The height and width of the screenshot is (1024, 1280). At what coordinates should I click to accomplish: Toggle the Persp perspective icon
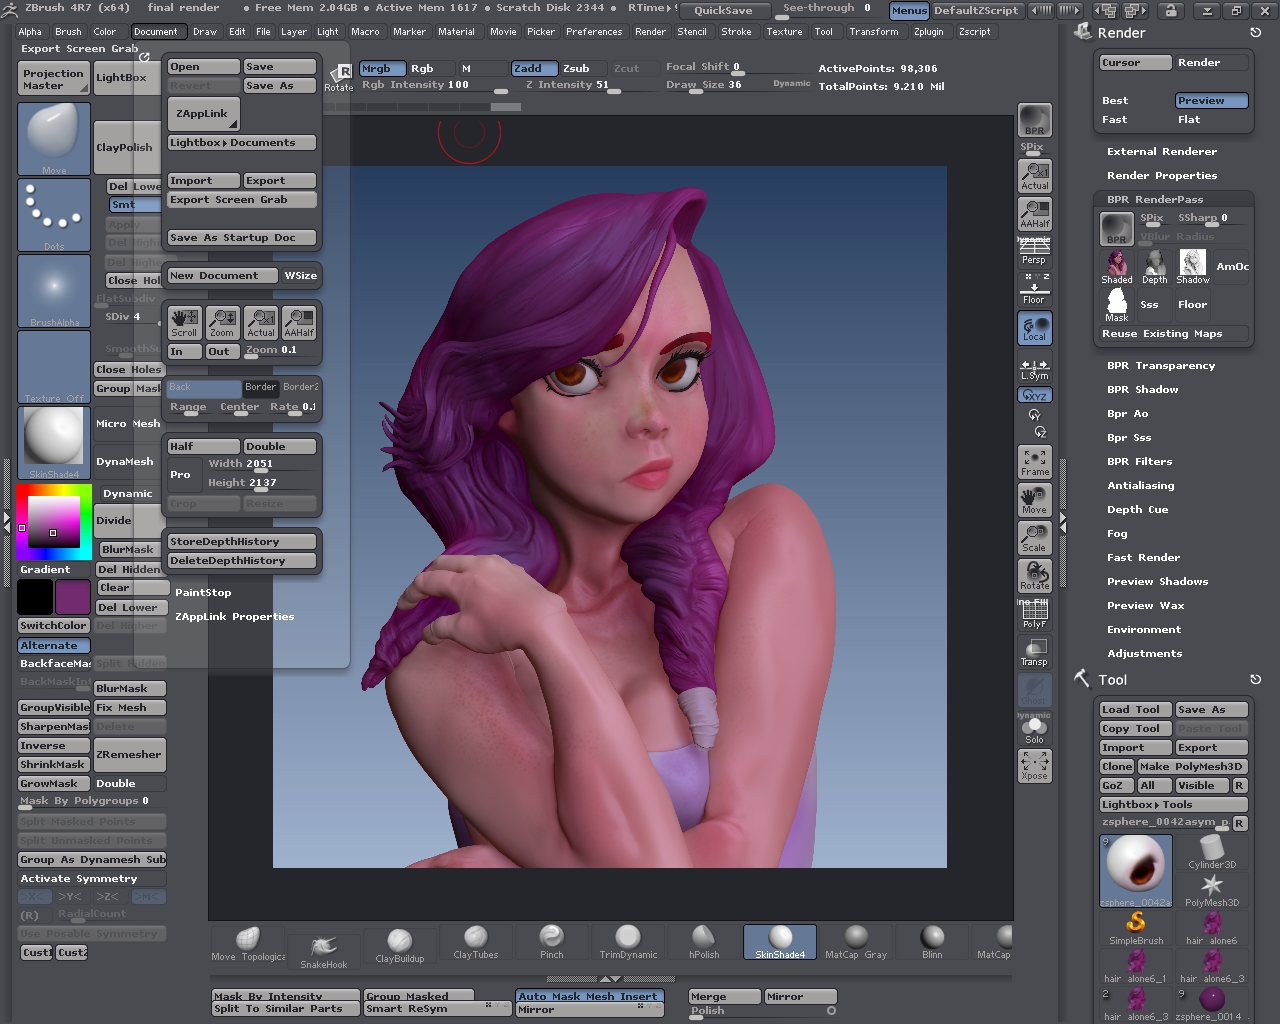[x=1034, y=250]
